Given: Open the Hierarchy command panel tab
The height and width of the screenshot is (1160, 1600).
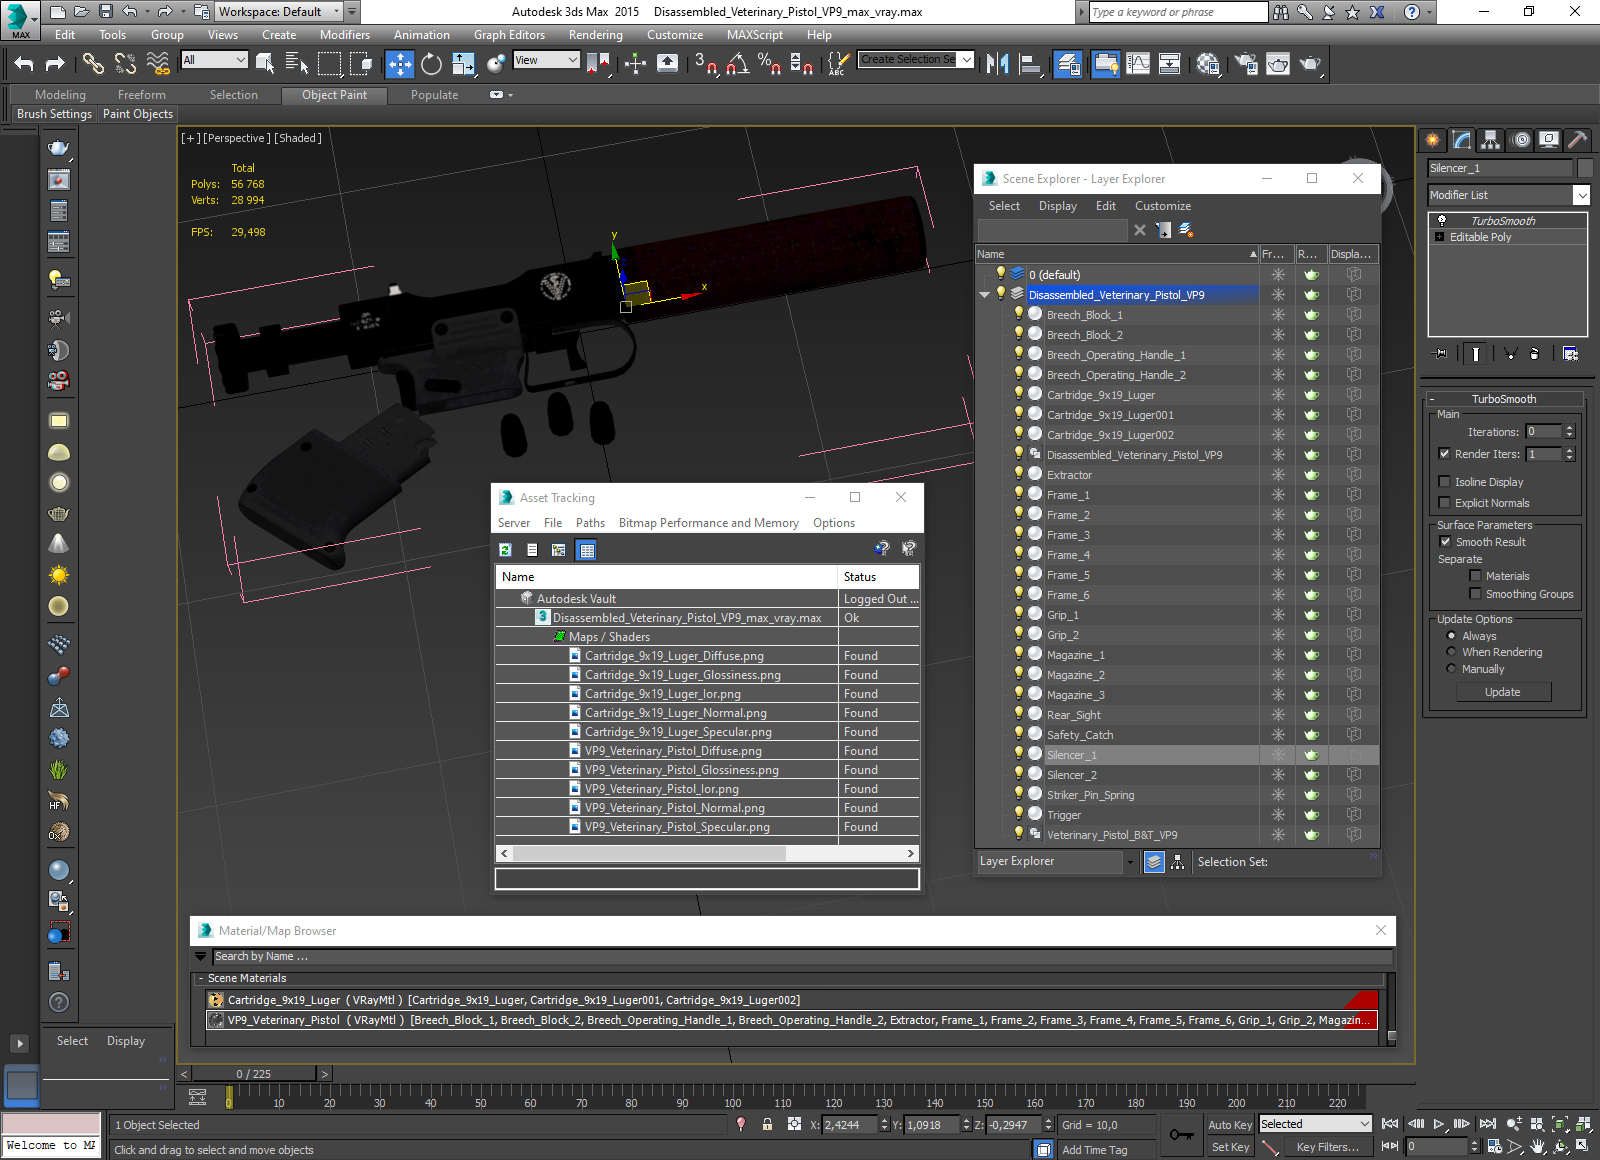Looking at the screenshot, I should (1491, 139).
